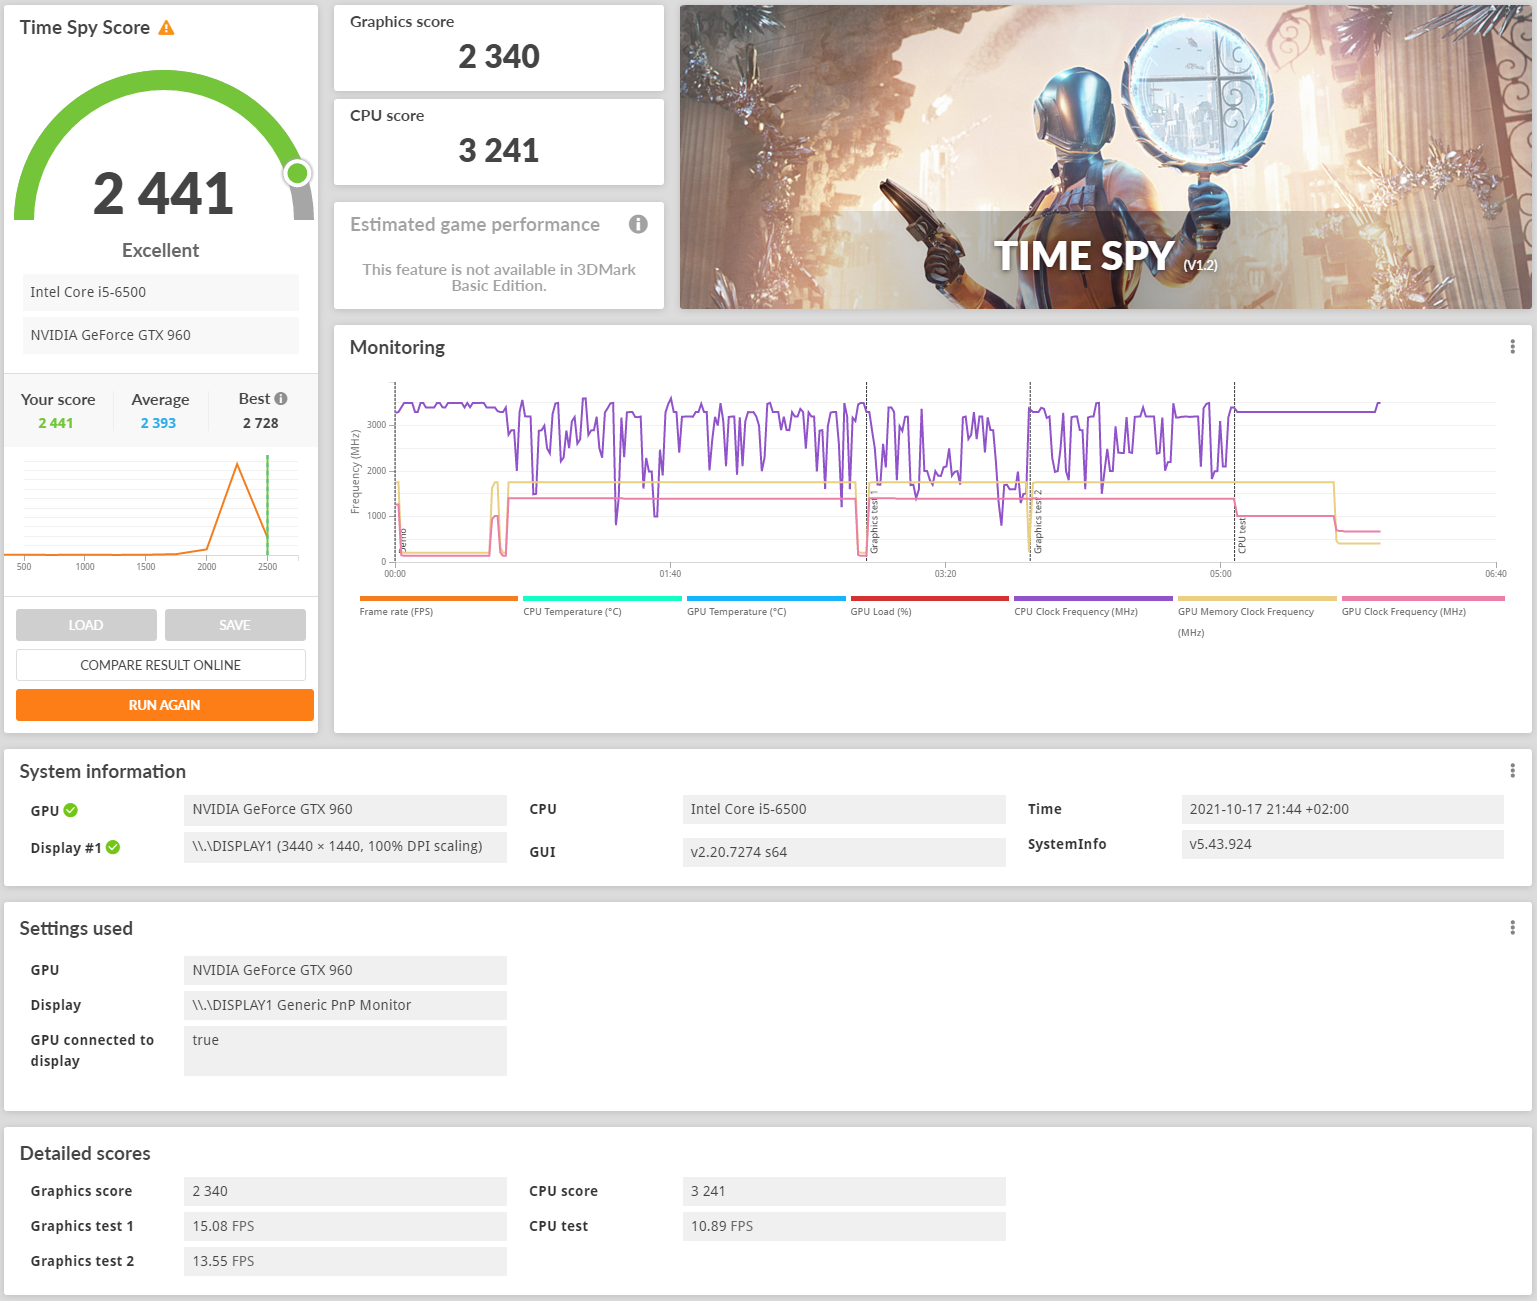This screenshot has height=1301, width=1537.
Task: Open Settings used three-dot menu
Action: pos(1512,928)
